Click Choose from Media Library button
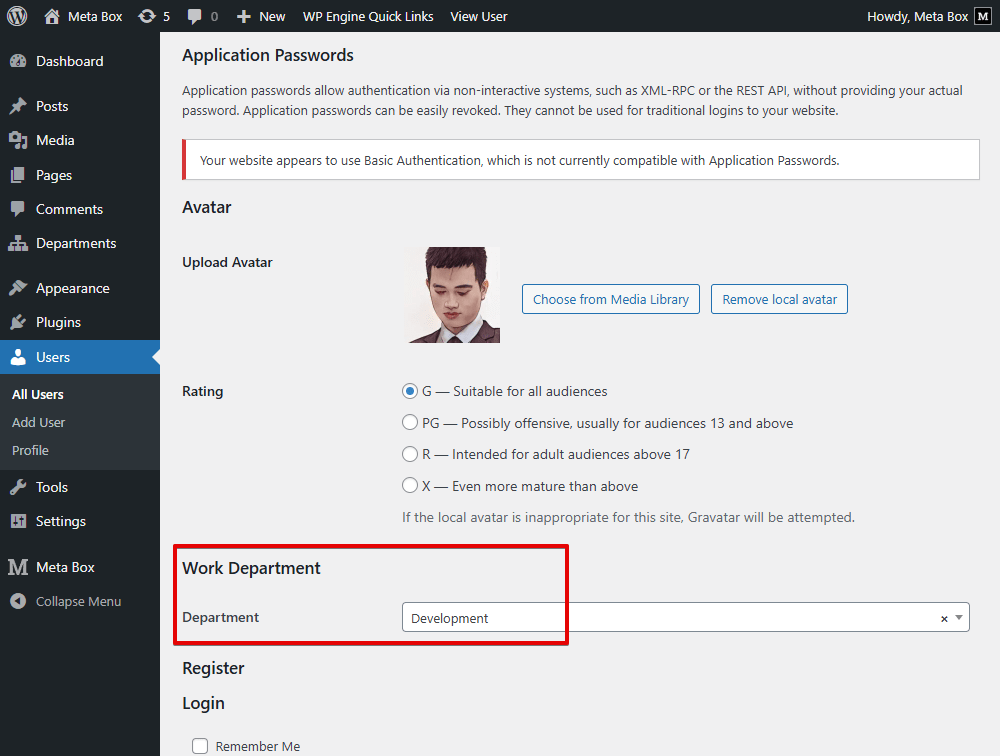Viewport: 1000px width, 756px height. pyautogui.click(x=610, y=299)
